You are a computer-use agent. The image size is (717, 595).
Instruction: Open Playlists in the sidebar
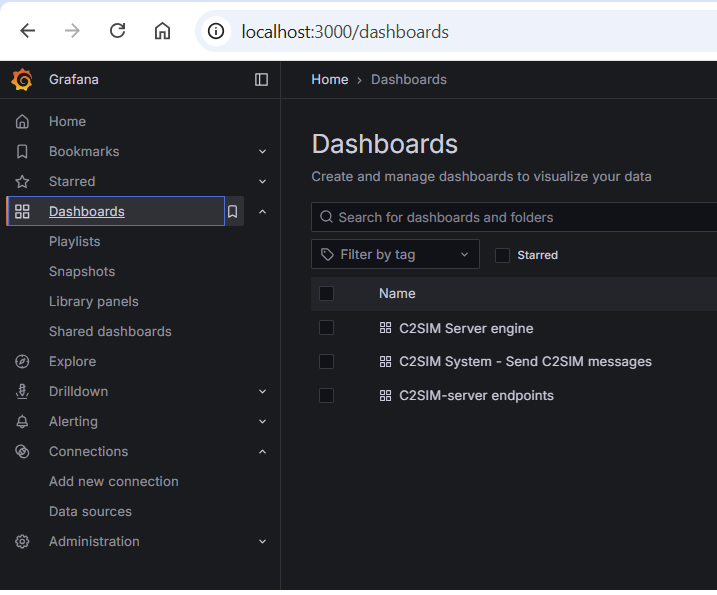[75, 242]
